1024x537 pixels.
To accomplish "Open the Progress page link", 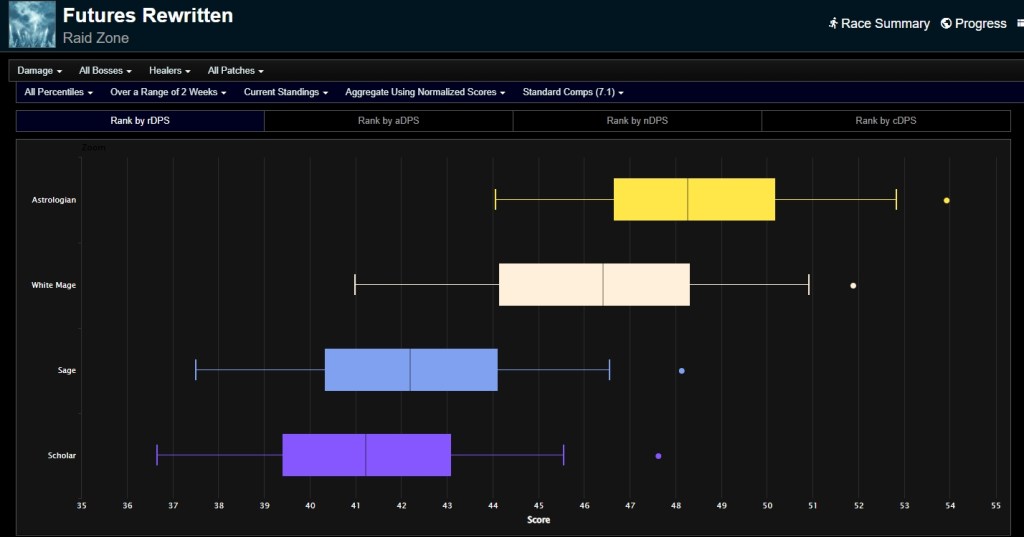I will pos(980,23).
